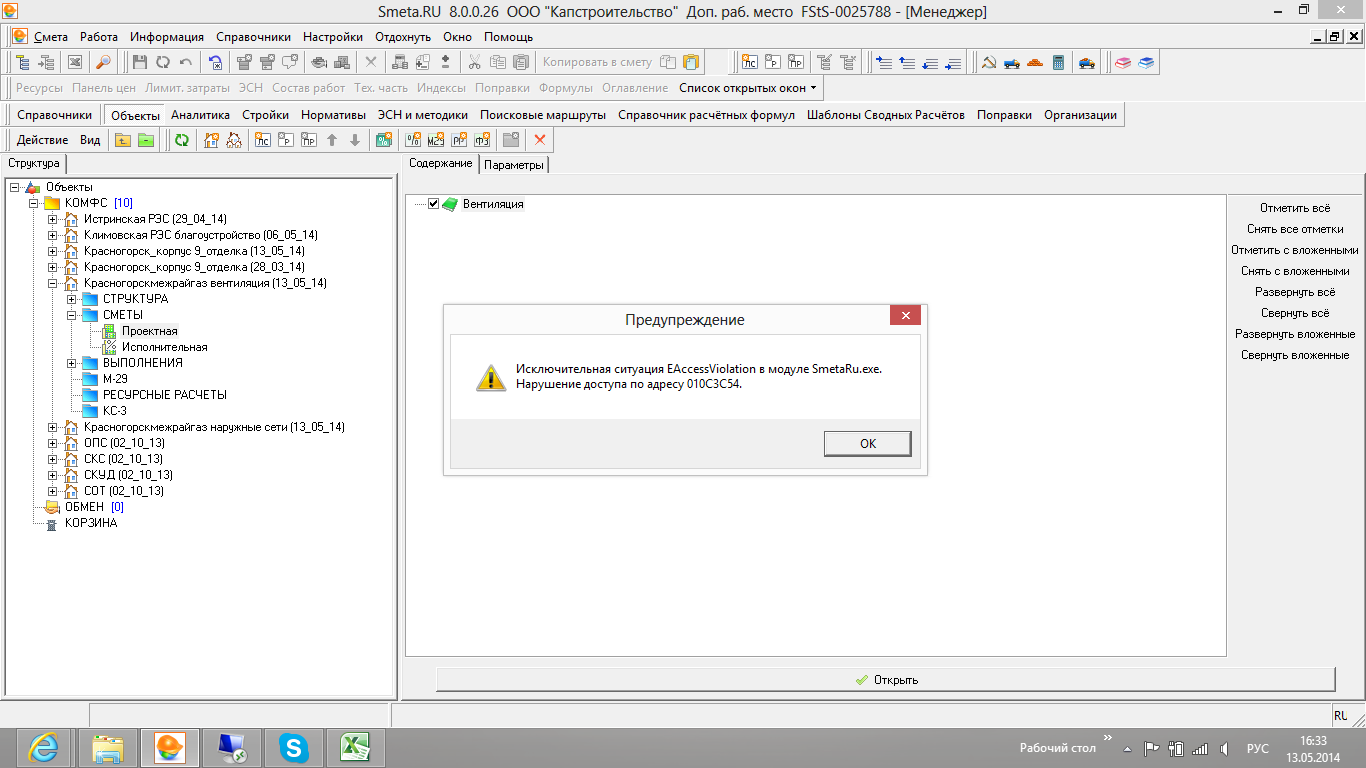Click the yellow folder-up icon
Image resolution: width=1366 pixels, height=768 pixels.
click(123, 140)
